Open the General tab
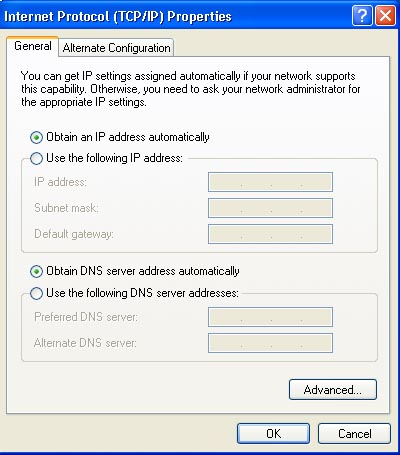The image size is (400, 455). click(x=33, y=46)
